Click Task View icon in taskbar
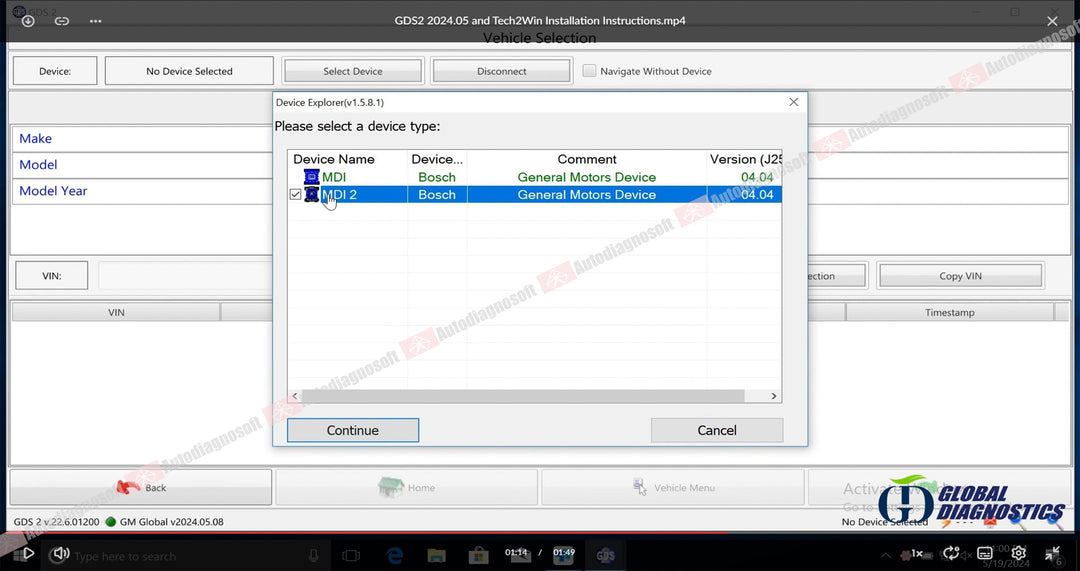 351,555
